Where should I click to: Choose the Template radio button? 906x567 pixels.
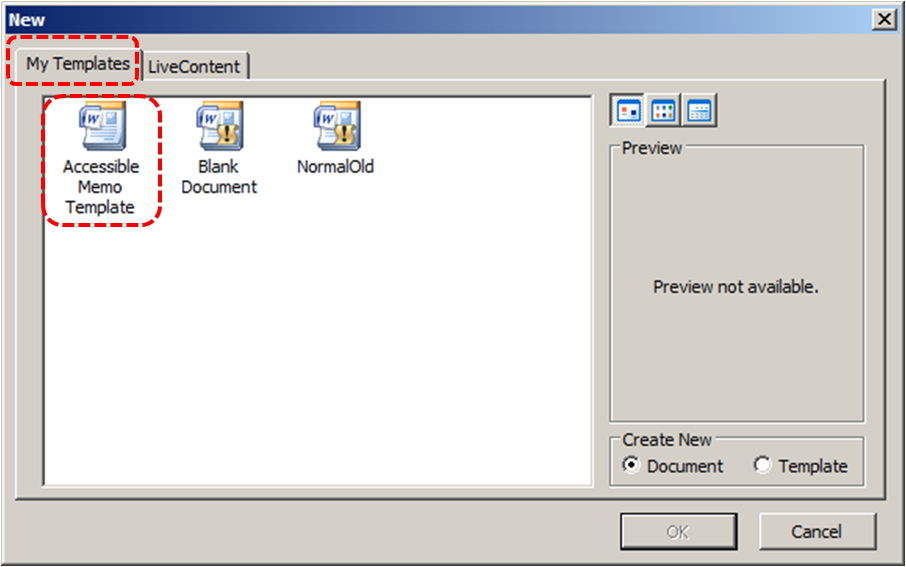(x=762, y=465)
